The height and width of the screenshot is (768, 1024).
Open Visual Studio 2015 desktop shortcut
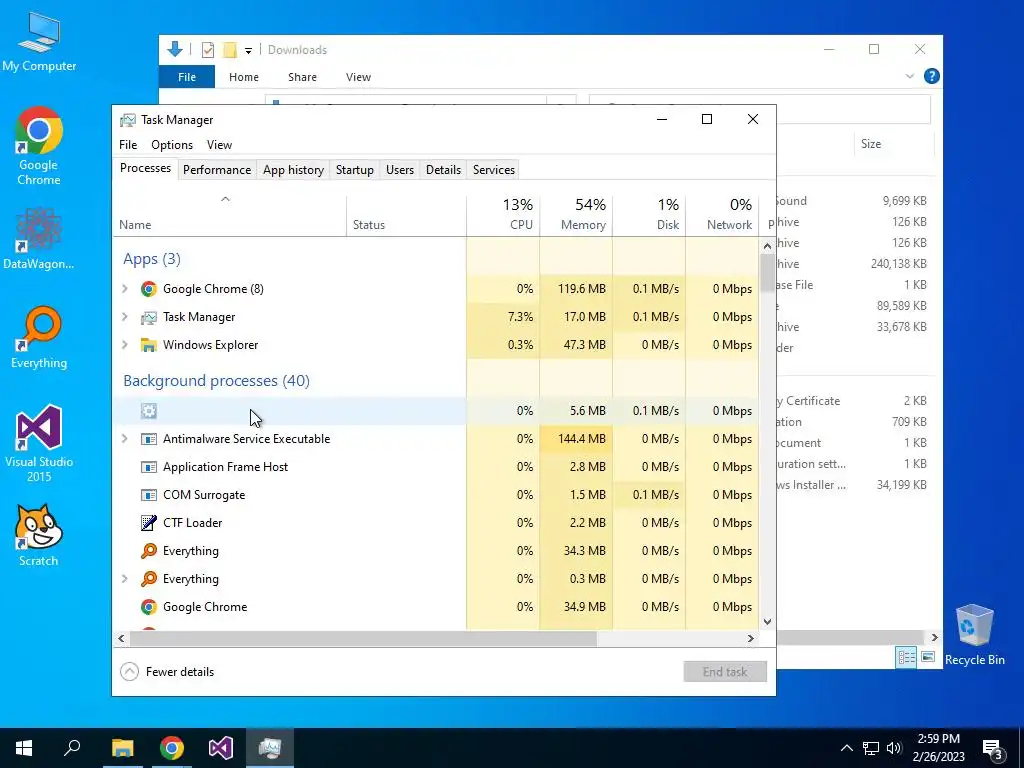(x=39, y=443)
